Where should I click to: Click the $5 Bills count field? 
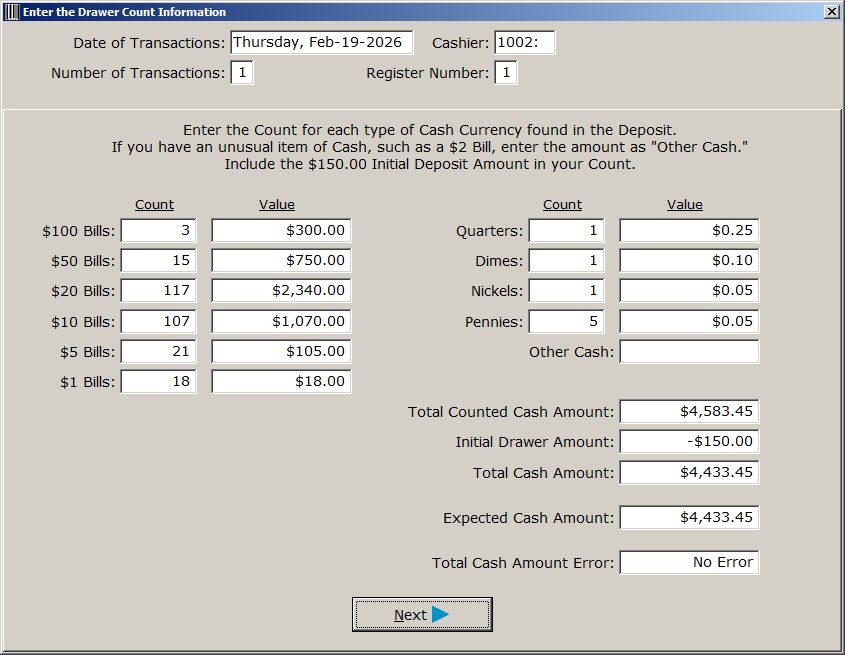click(158, 352)
